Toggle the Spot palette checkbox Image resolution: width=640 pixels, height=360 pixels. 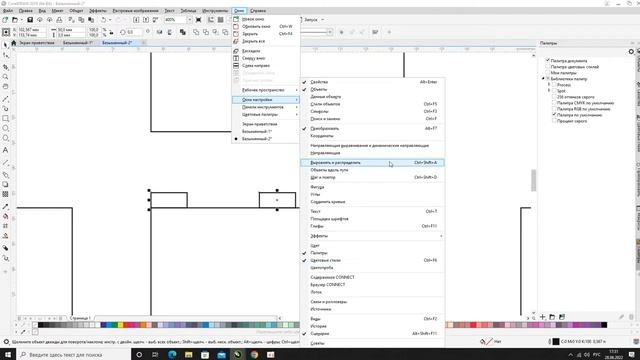(x=554, y=91)
